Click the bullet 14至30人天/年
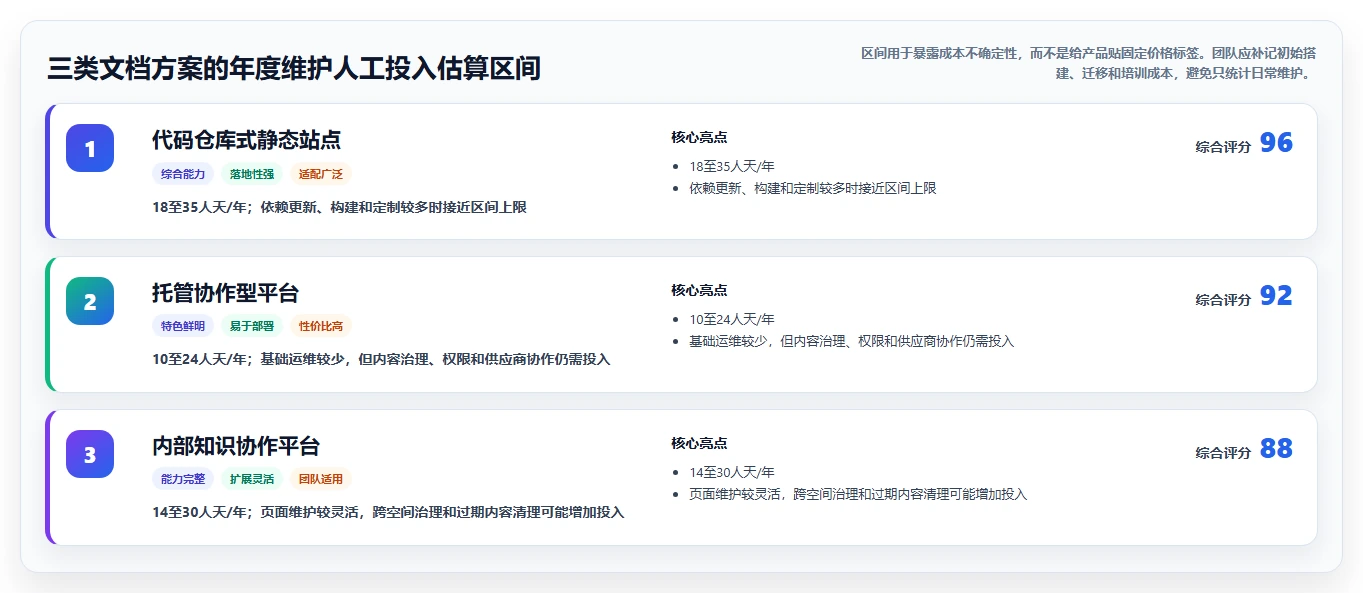The image size is (1363, 593). coord(732,472)
